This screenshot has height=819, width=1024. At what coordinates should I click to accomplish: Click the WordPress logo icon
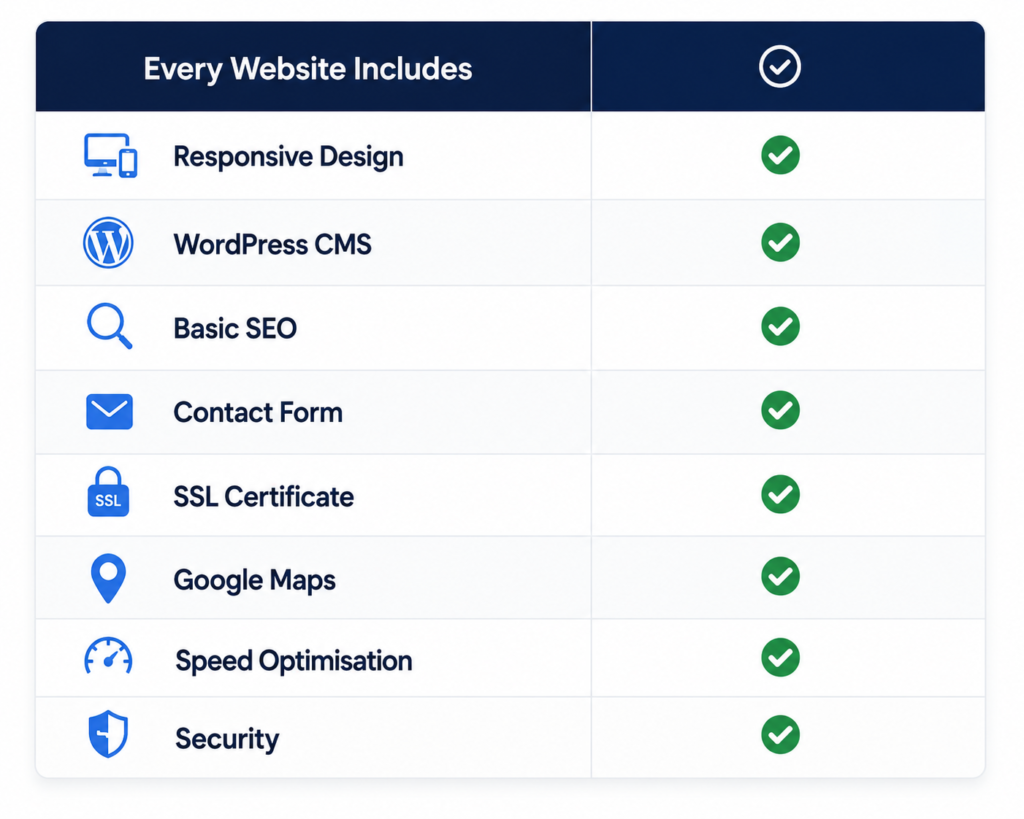click(108, 242)
